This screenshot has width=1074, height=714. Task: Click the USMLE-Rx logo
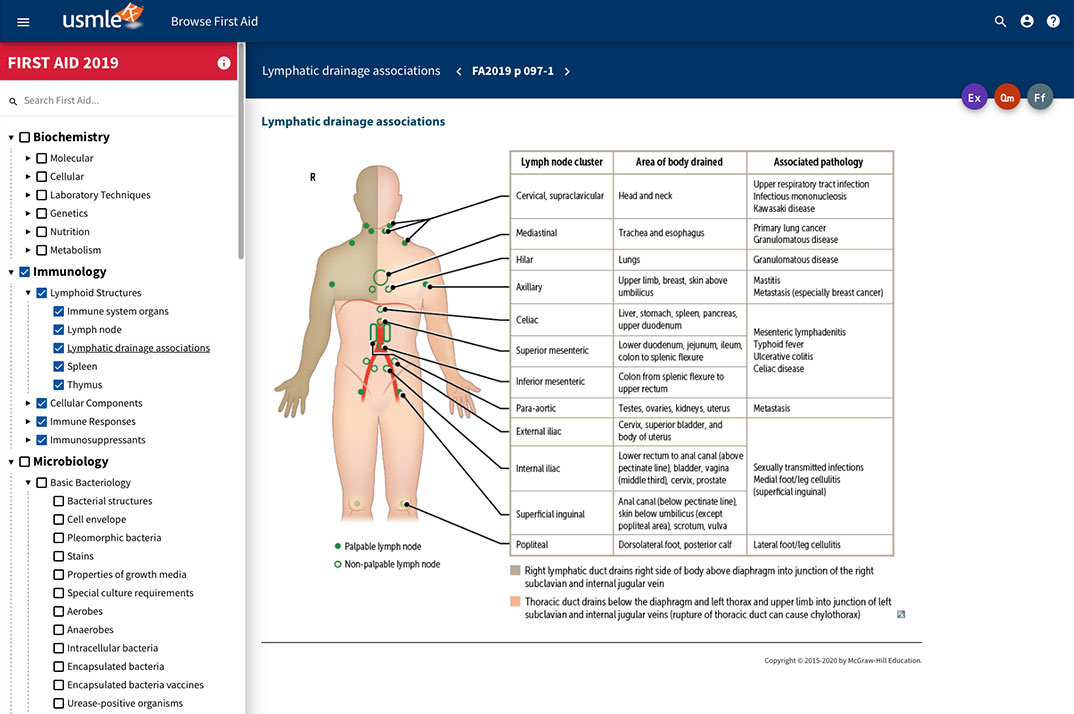pos(103,17)
